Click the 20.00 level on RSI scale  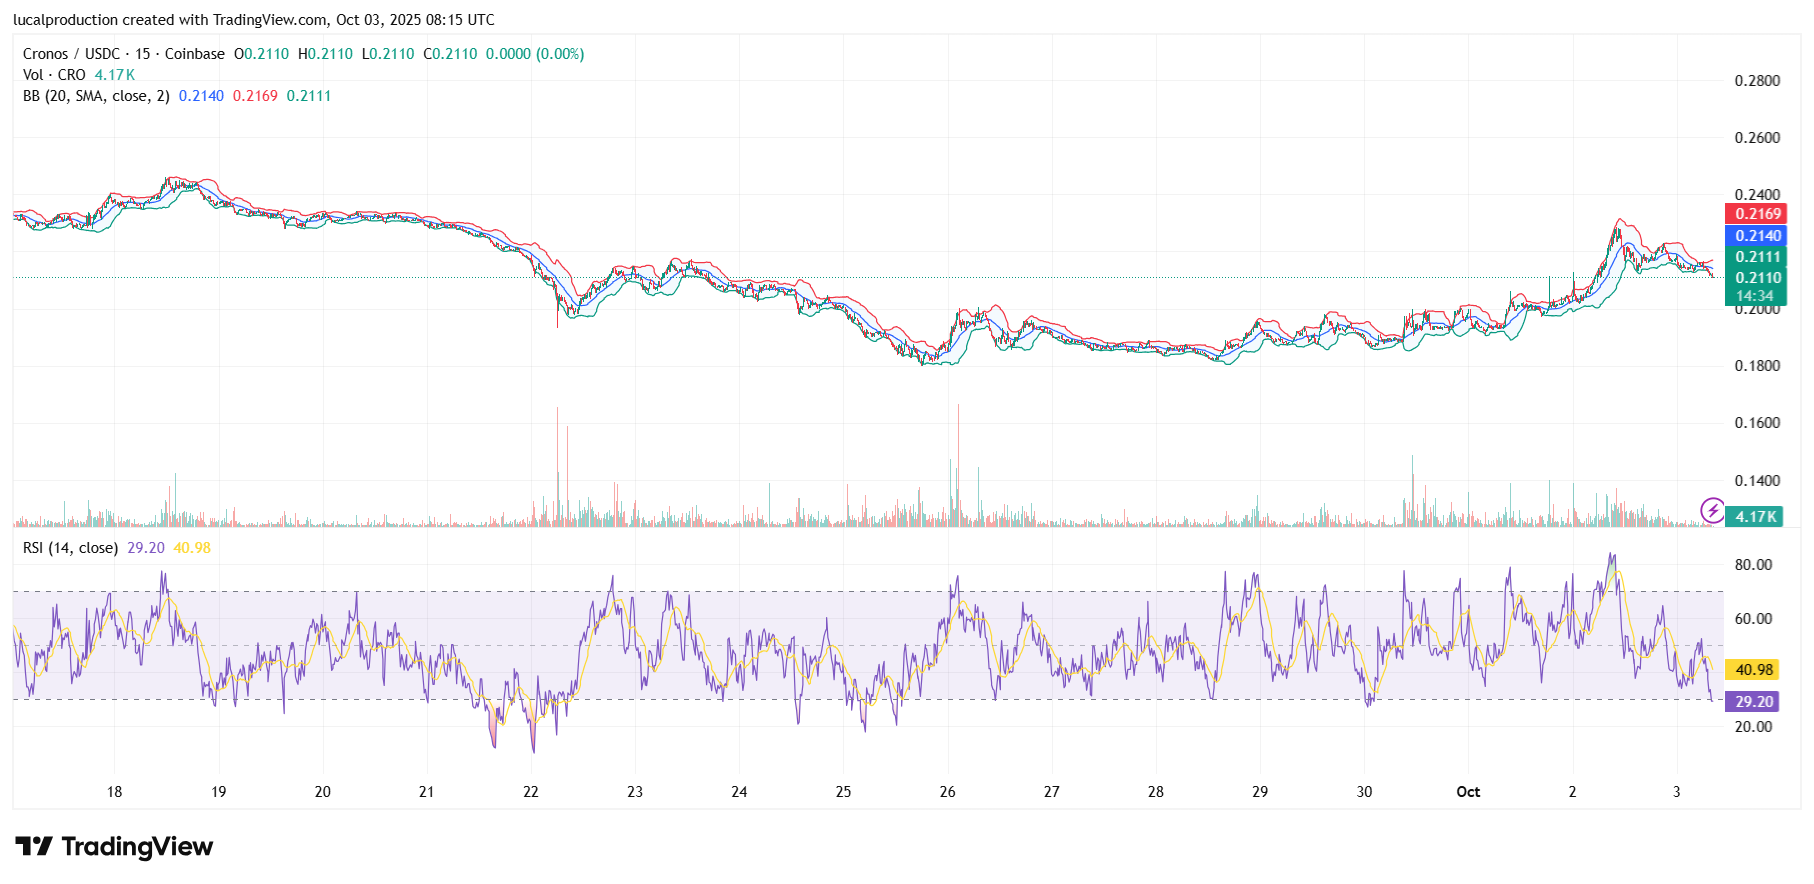tap(1752, 727)
